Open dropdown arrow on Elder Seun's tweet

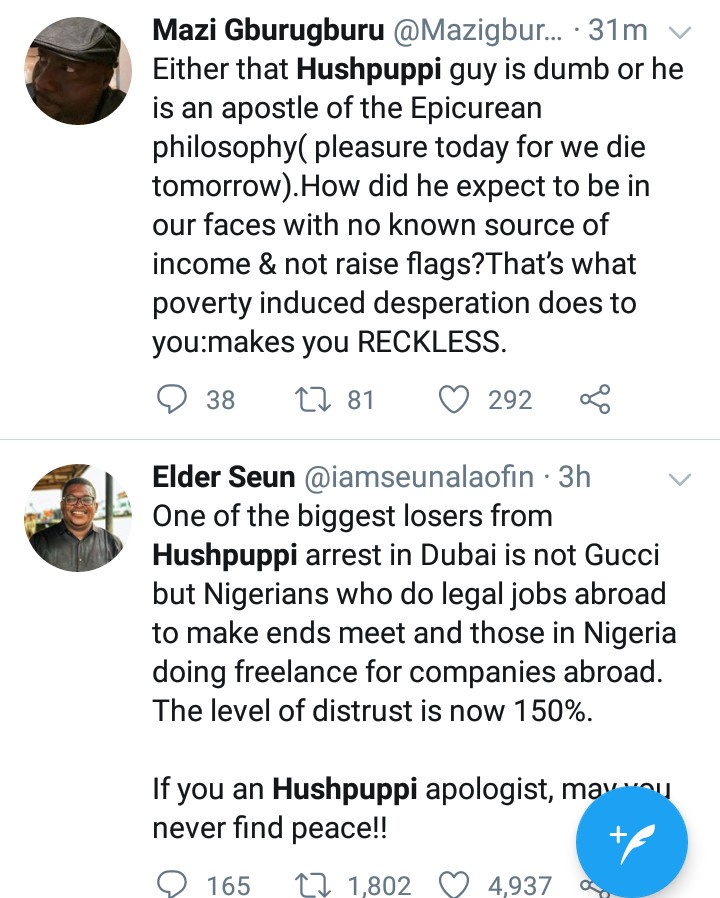680,478
